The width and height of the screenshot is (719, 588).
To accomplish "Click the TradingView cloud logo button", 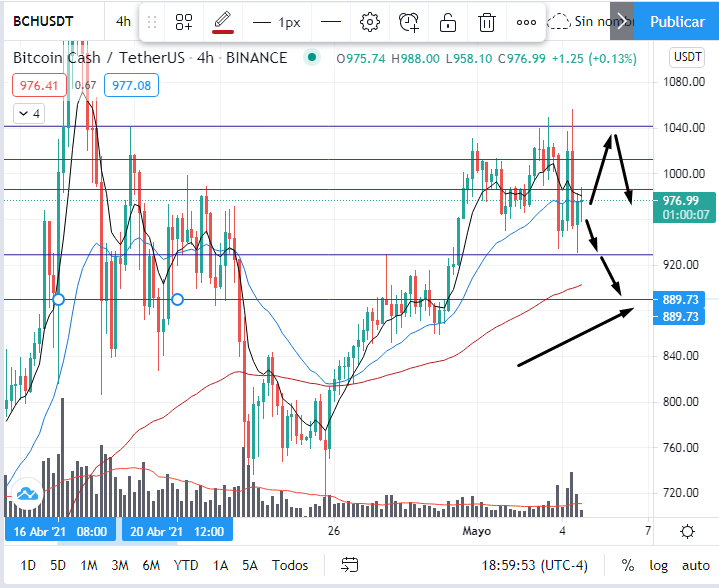I will click(x=27, y=494).
